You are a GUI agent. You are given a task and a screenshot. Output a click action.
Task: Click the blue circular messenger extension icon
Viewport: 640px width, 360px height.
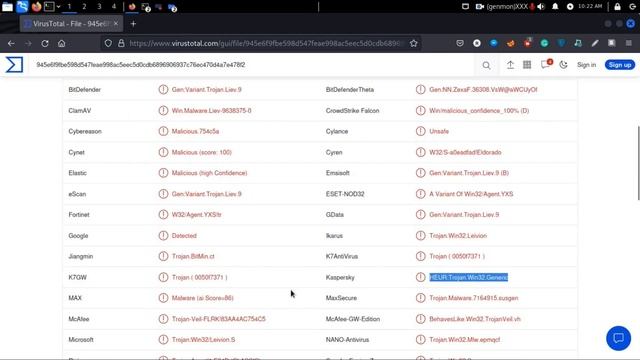(x=494, y=43)
